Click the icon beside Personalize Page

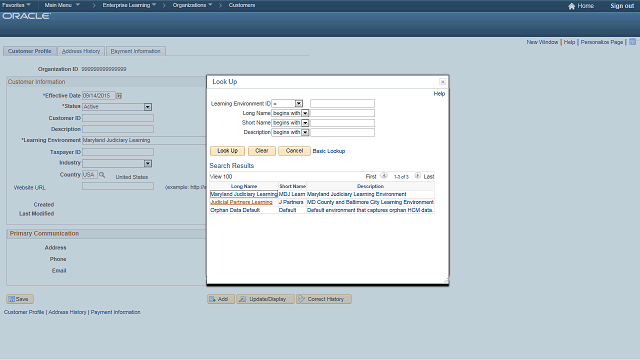pos(632,42)
